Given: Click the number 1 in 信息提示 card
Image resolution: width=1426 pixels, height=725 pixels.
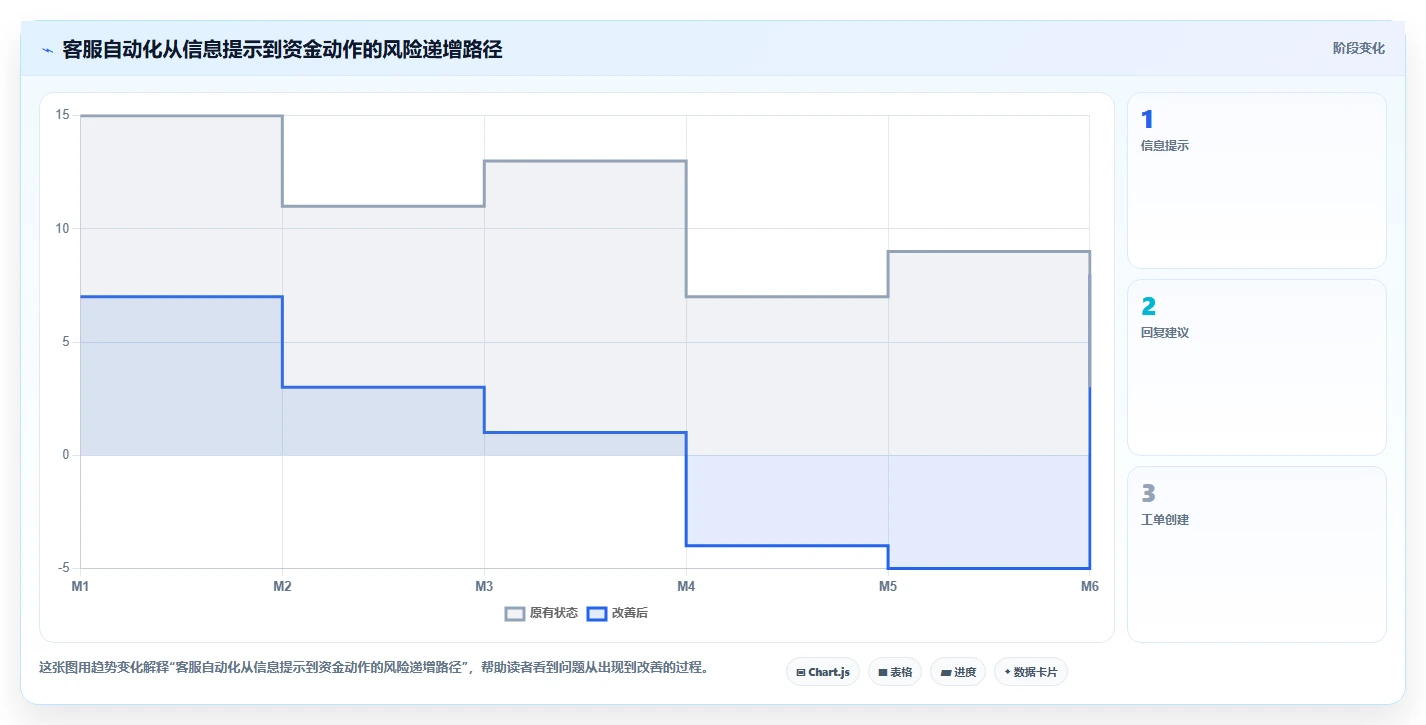Looking at the screenshot, I should coord(1147,120).
